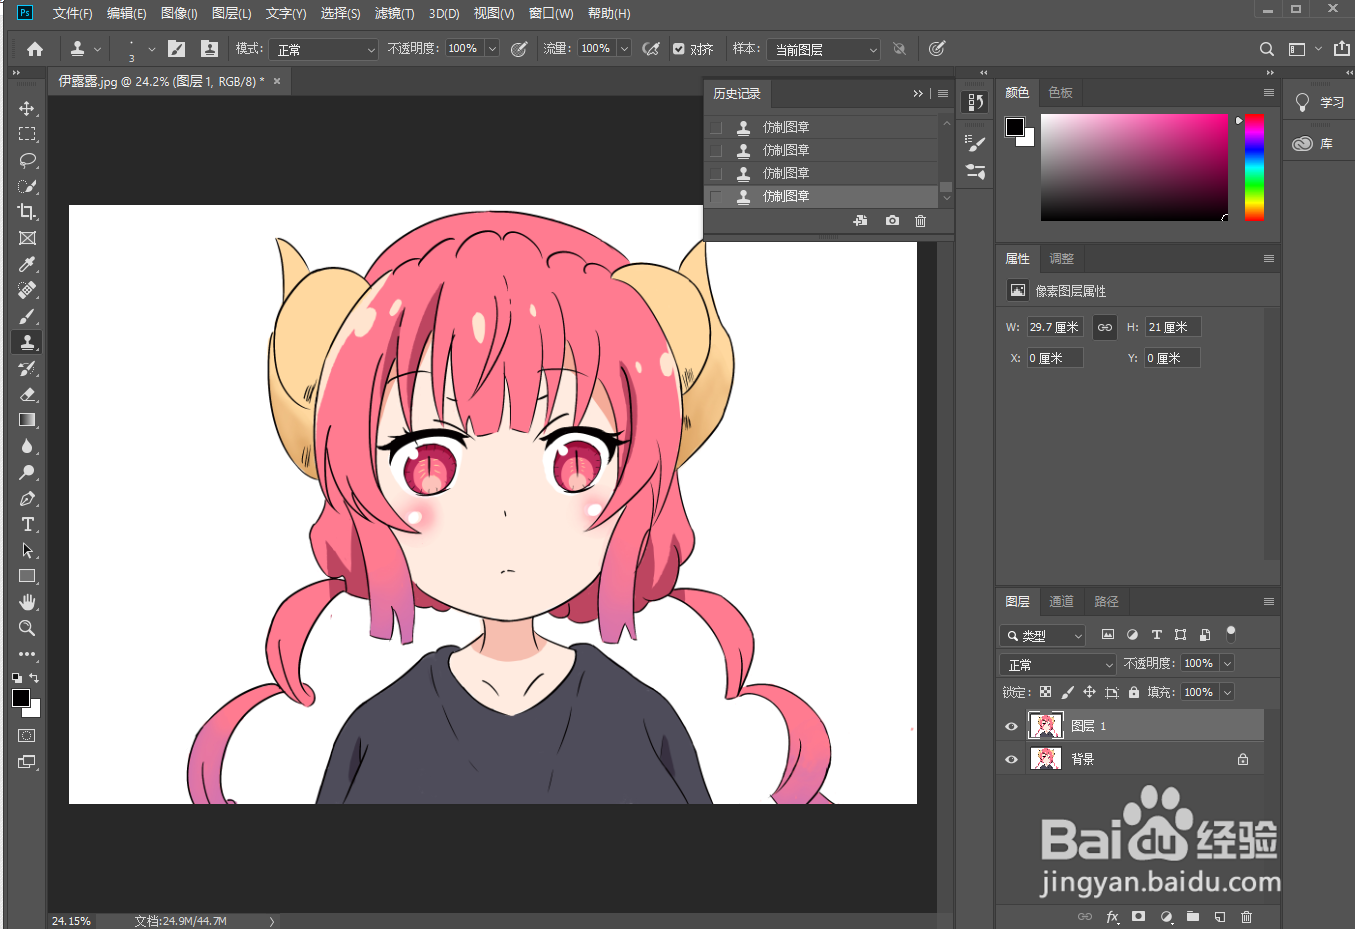Hide 图层 1 layer visibility eye

[1011, 727]
